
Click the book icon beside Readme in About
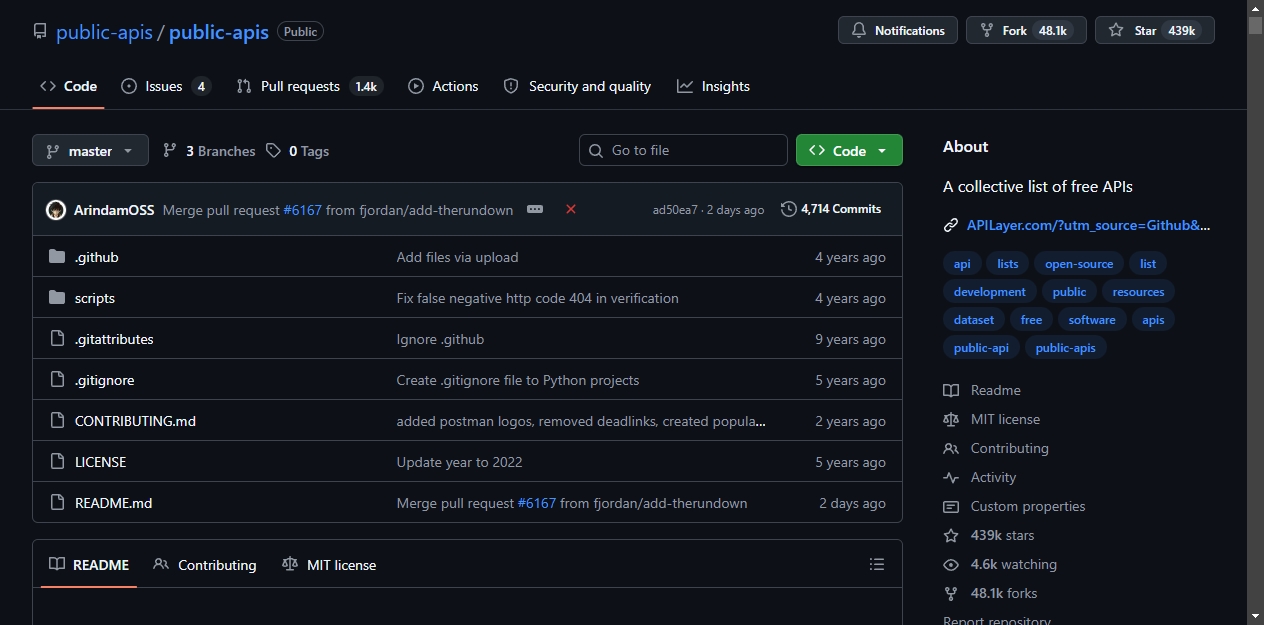pos(951,390)
